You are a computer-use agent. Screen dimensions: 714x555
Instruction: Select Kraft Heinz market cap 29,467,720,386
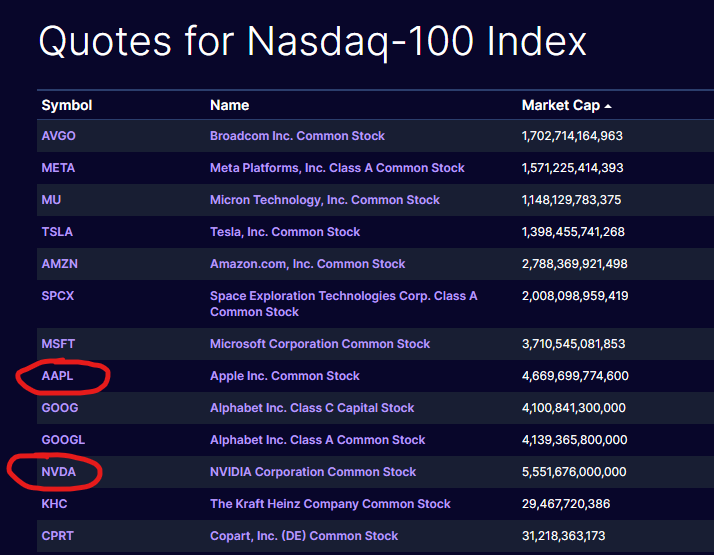coord(566,504)
